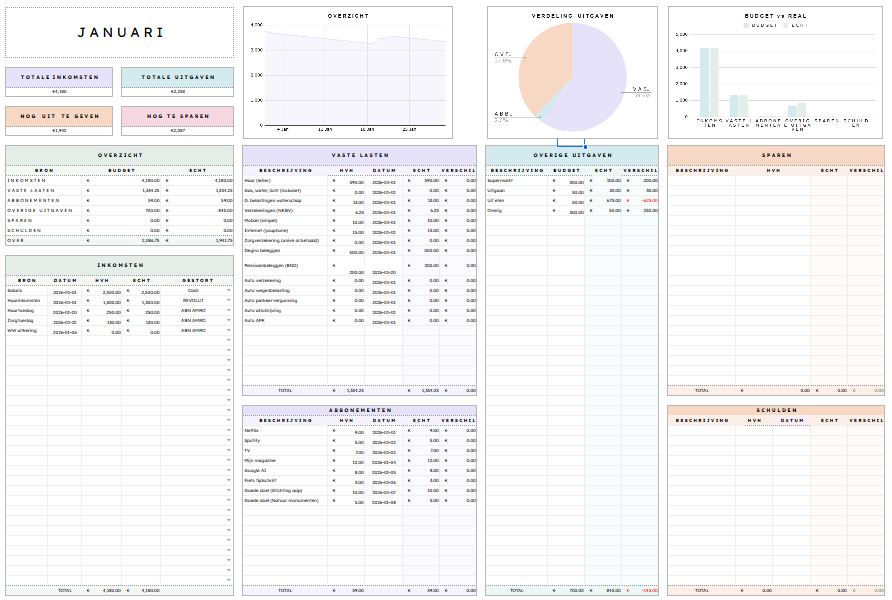This screenshot has height=600, width=892.
Task: Select the Overige Uitgaven section header
Action: click(x=572, y=155)
